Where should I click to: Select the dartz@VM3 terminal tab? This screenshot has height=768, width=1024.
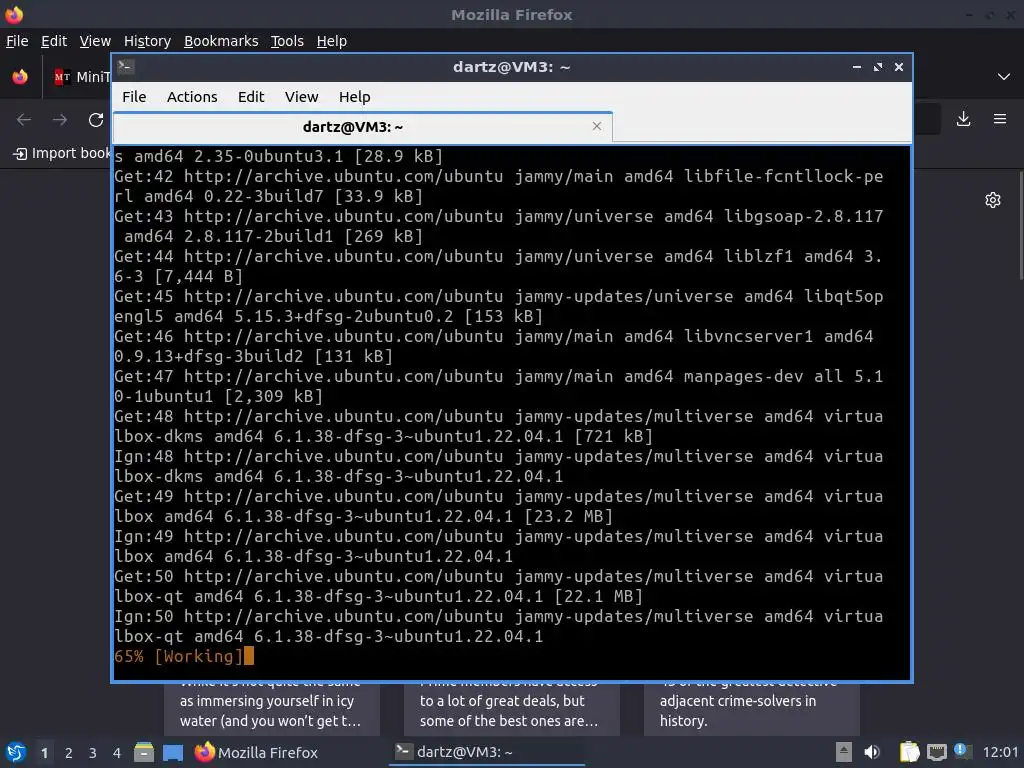click(362, 127)
